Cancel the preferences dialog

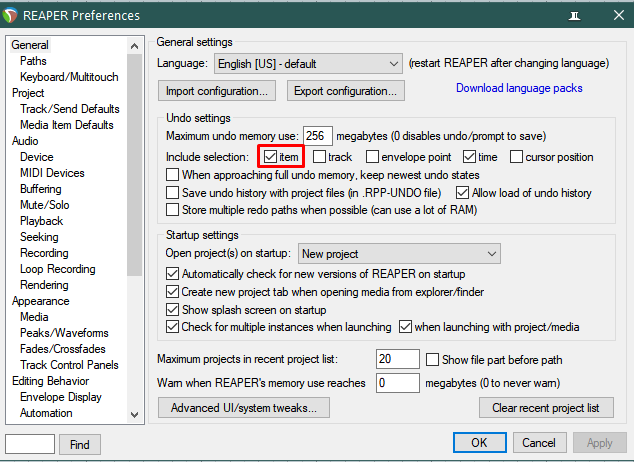539,443
